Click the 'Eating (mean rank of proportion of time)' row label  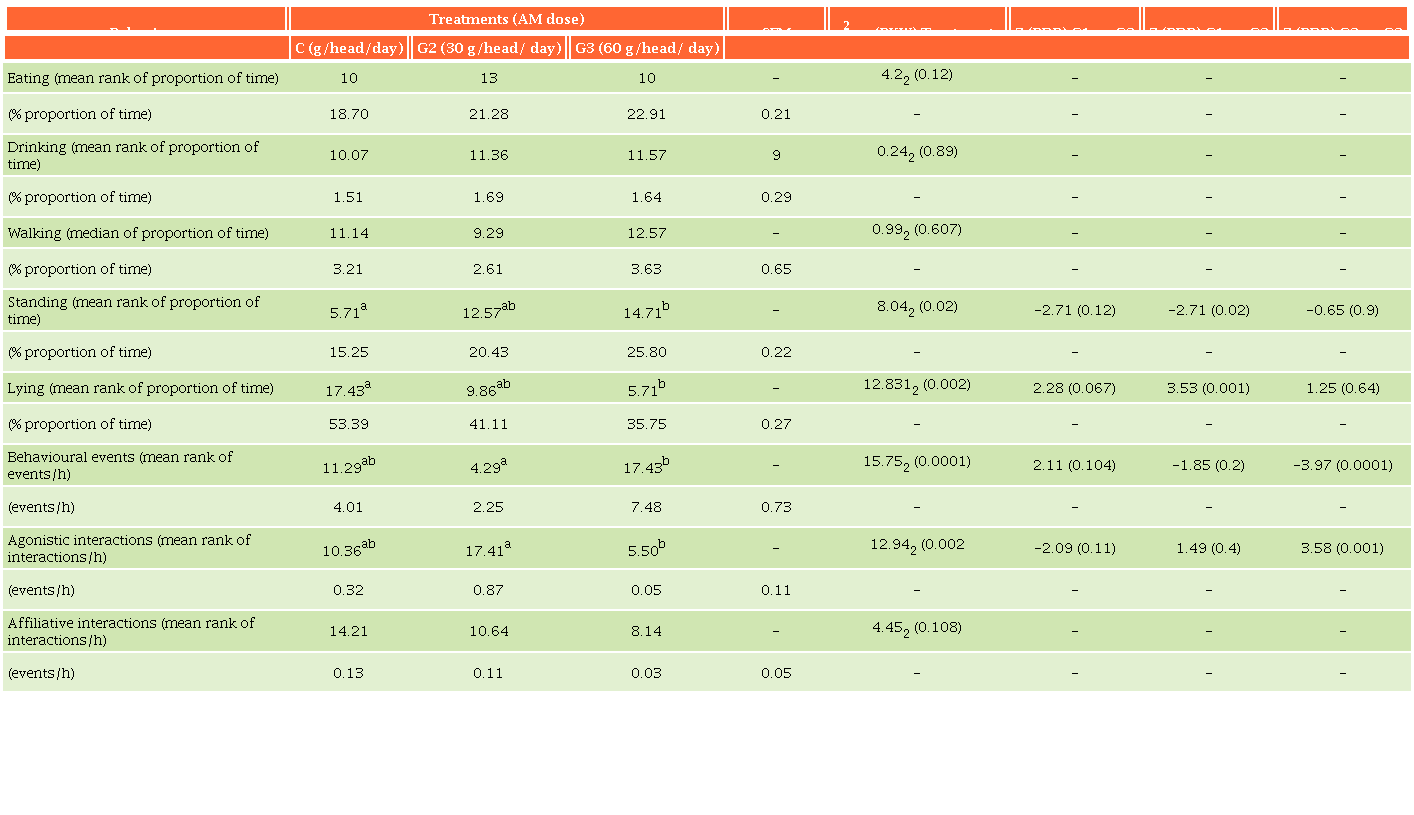pyautogui.click(x=143, y=78)
